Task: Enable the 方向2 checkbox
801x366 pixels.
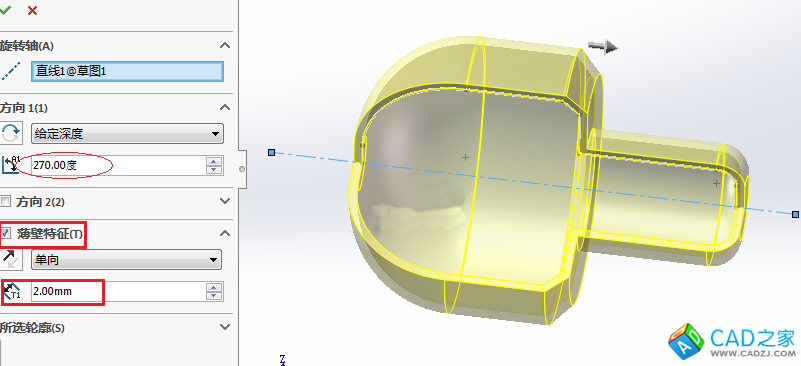Action: [x=5, y=201]
